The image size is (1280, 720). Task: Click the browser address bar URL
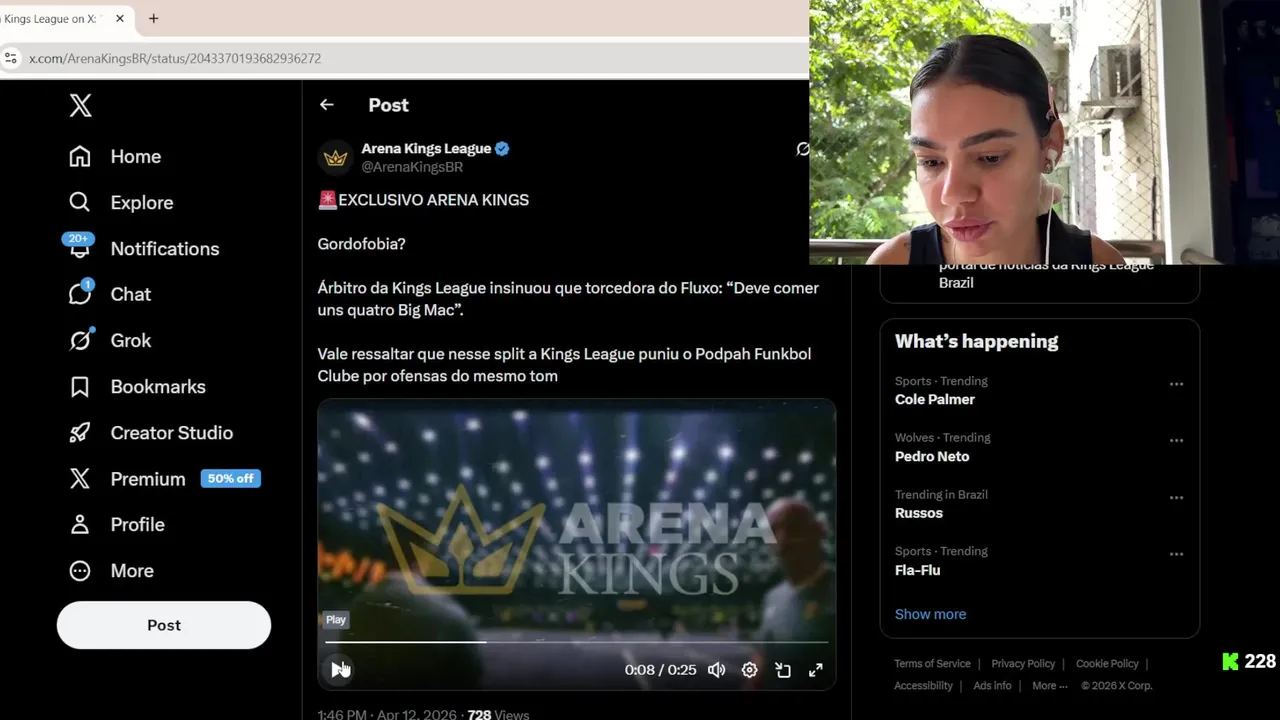point(175,58)
